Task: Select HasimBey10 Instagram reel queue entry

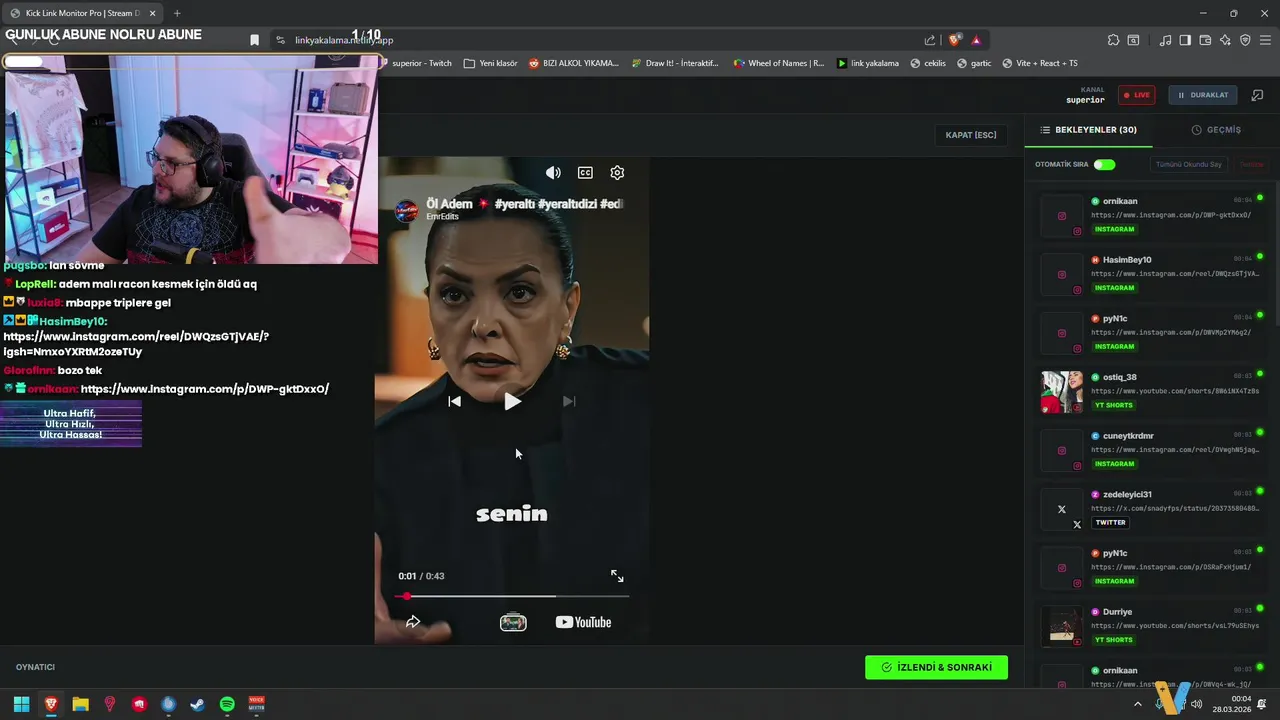Action: [1152, 274]
